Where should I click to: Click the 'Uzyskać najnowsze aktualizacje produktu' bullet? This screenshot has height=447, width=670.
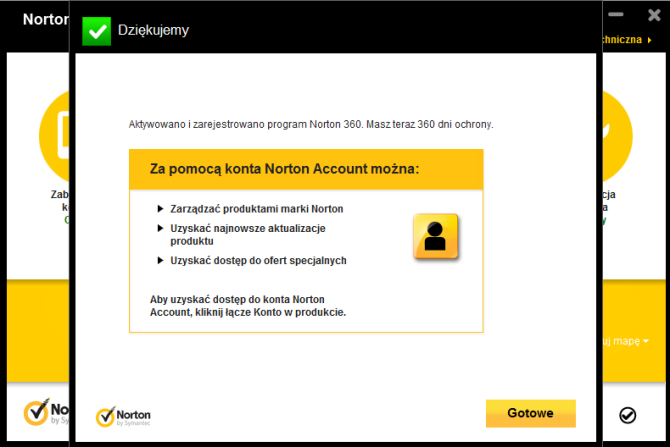241,235
